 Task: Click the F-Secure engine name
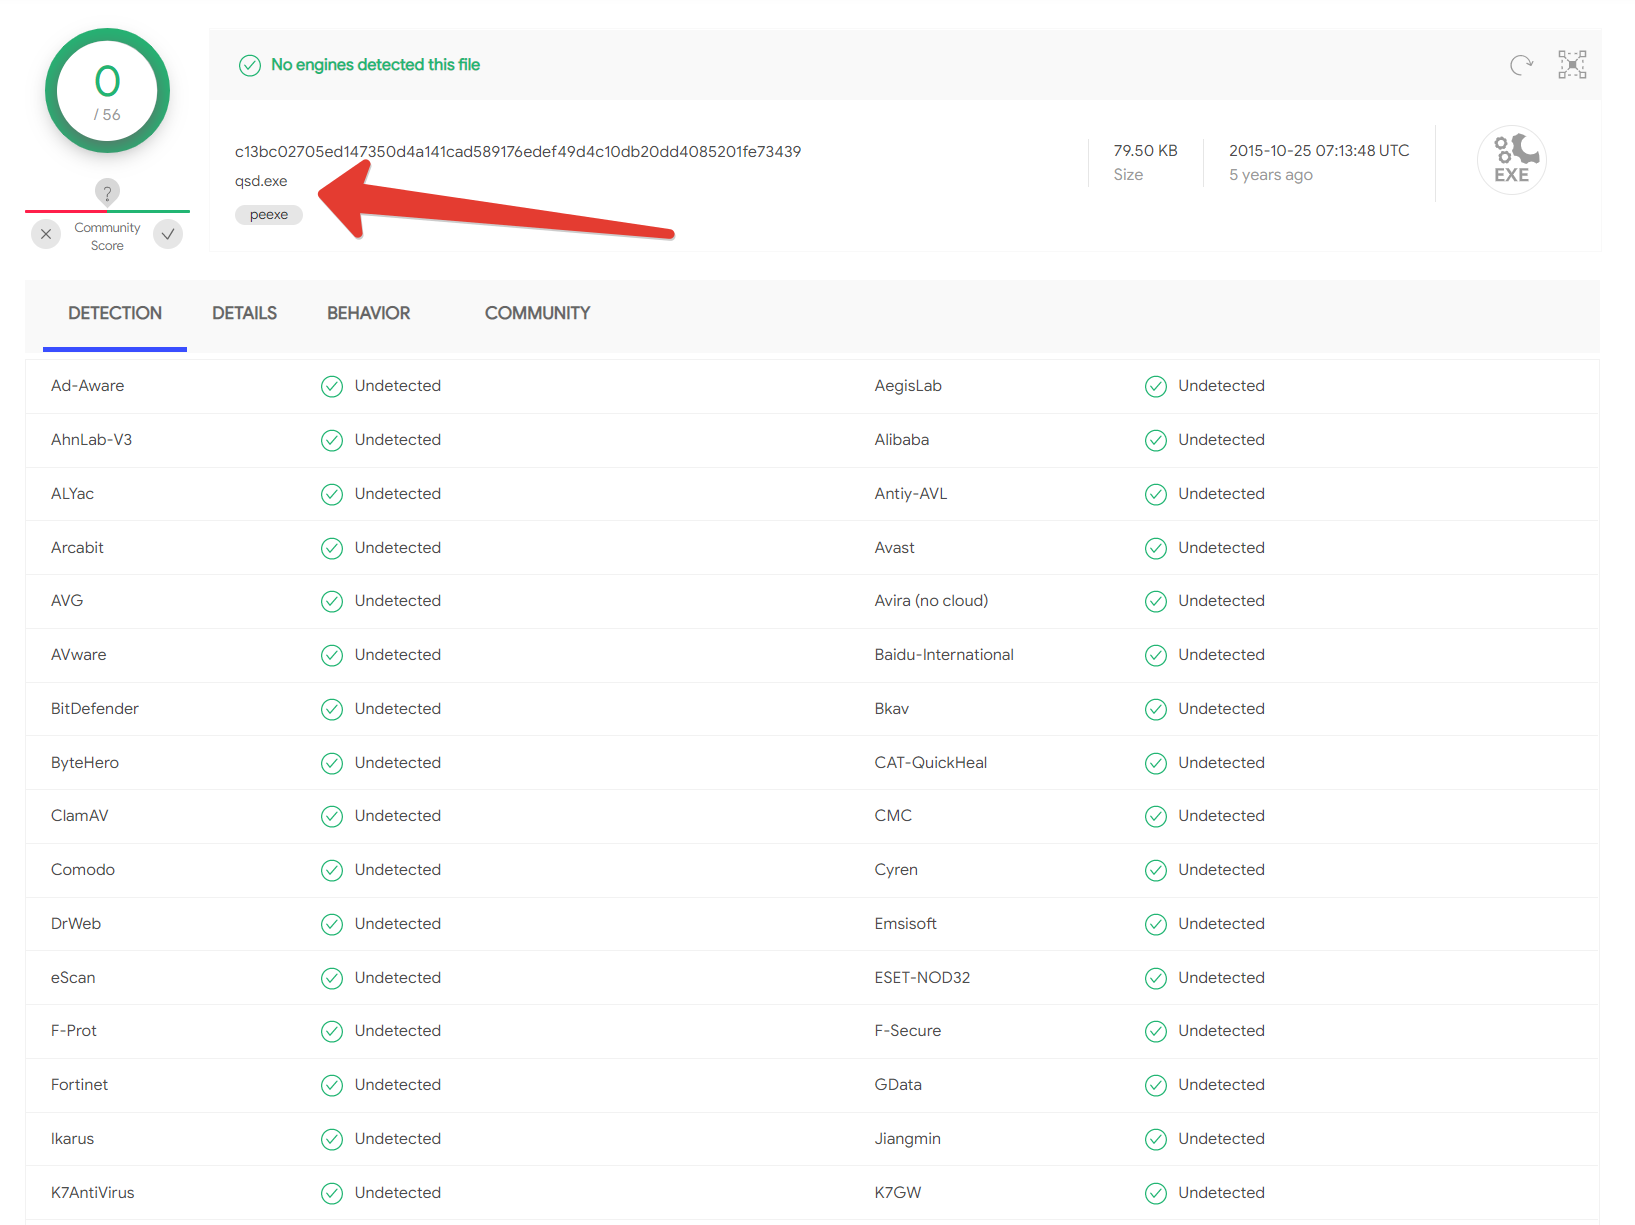pos(907,1031)
